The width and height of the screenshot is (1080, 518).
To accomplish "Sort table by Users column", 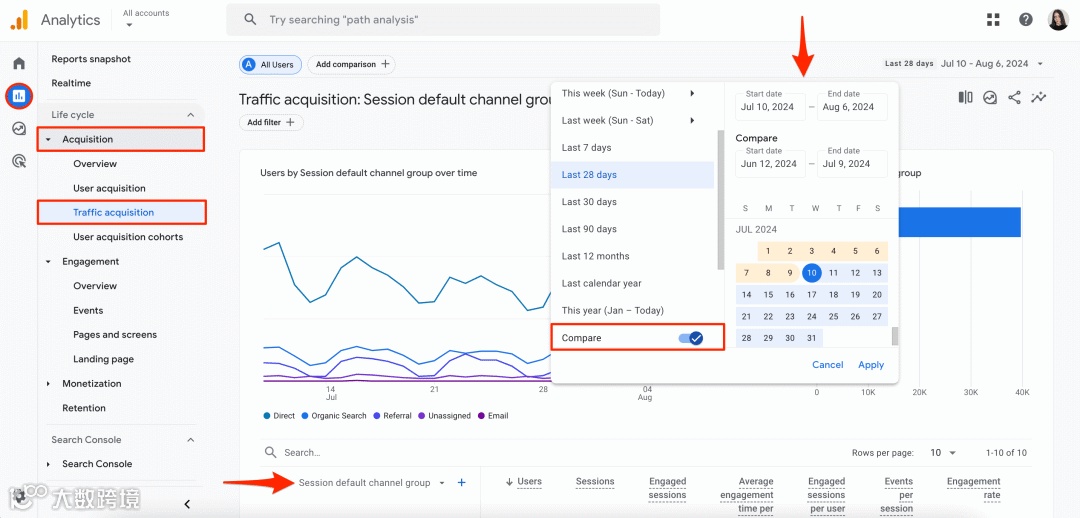I will tap(523, 482).
